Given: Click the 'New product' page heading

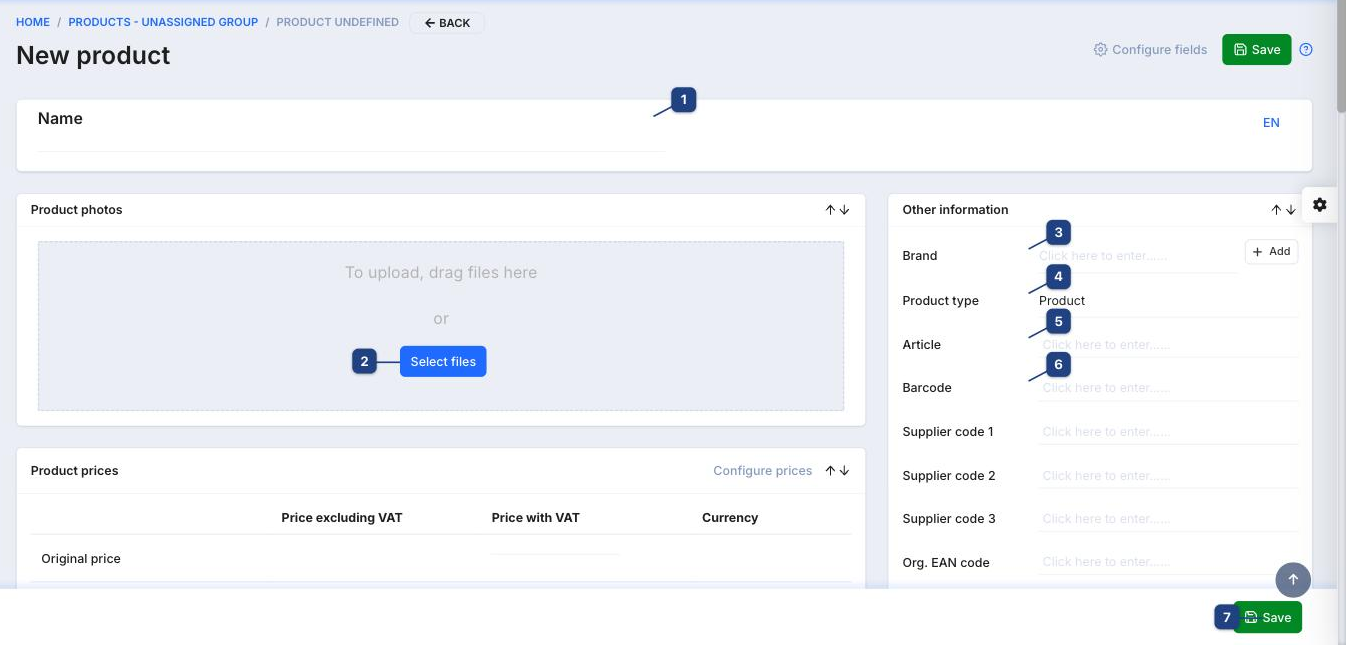Looking at the screenshot, I should [x=93, y=55].
